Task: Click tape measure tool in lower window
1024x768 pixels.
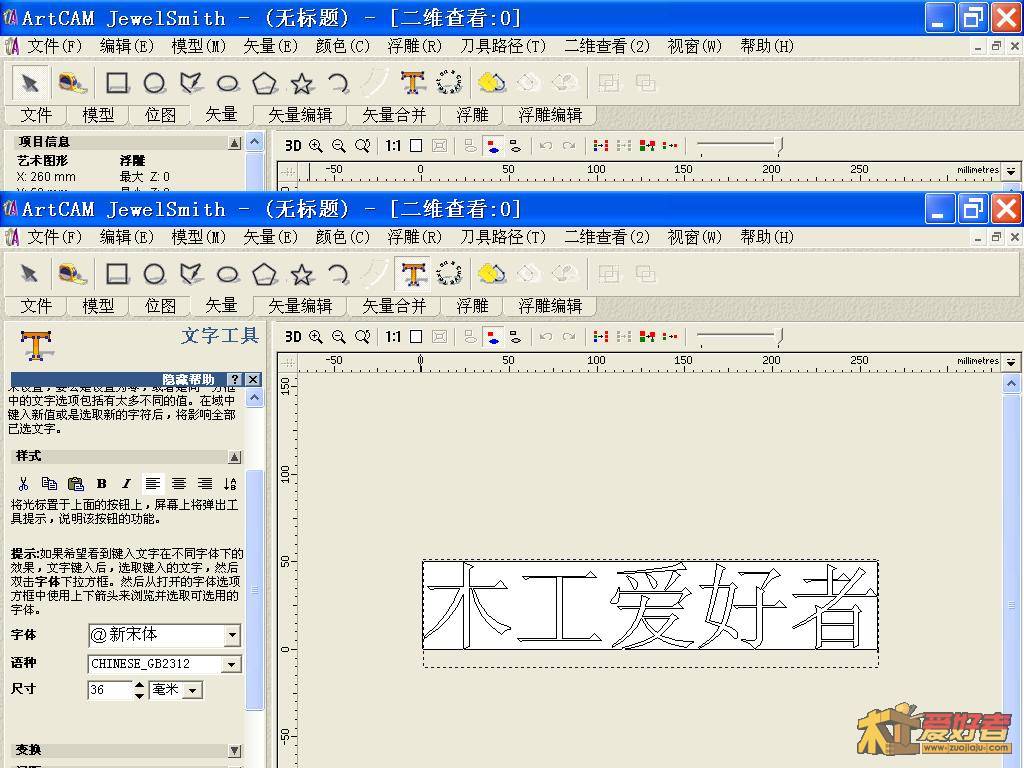Action: pyautogui.click(x=72, y=274)
